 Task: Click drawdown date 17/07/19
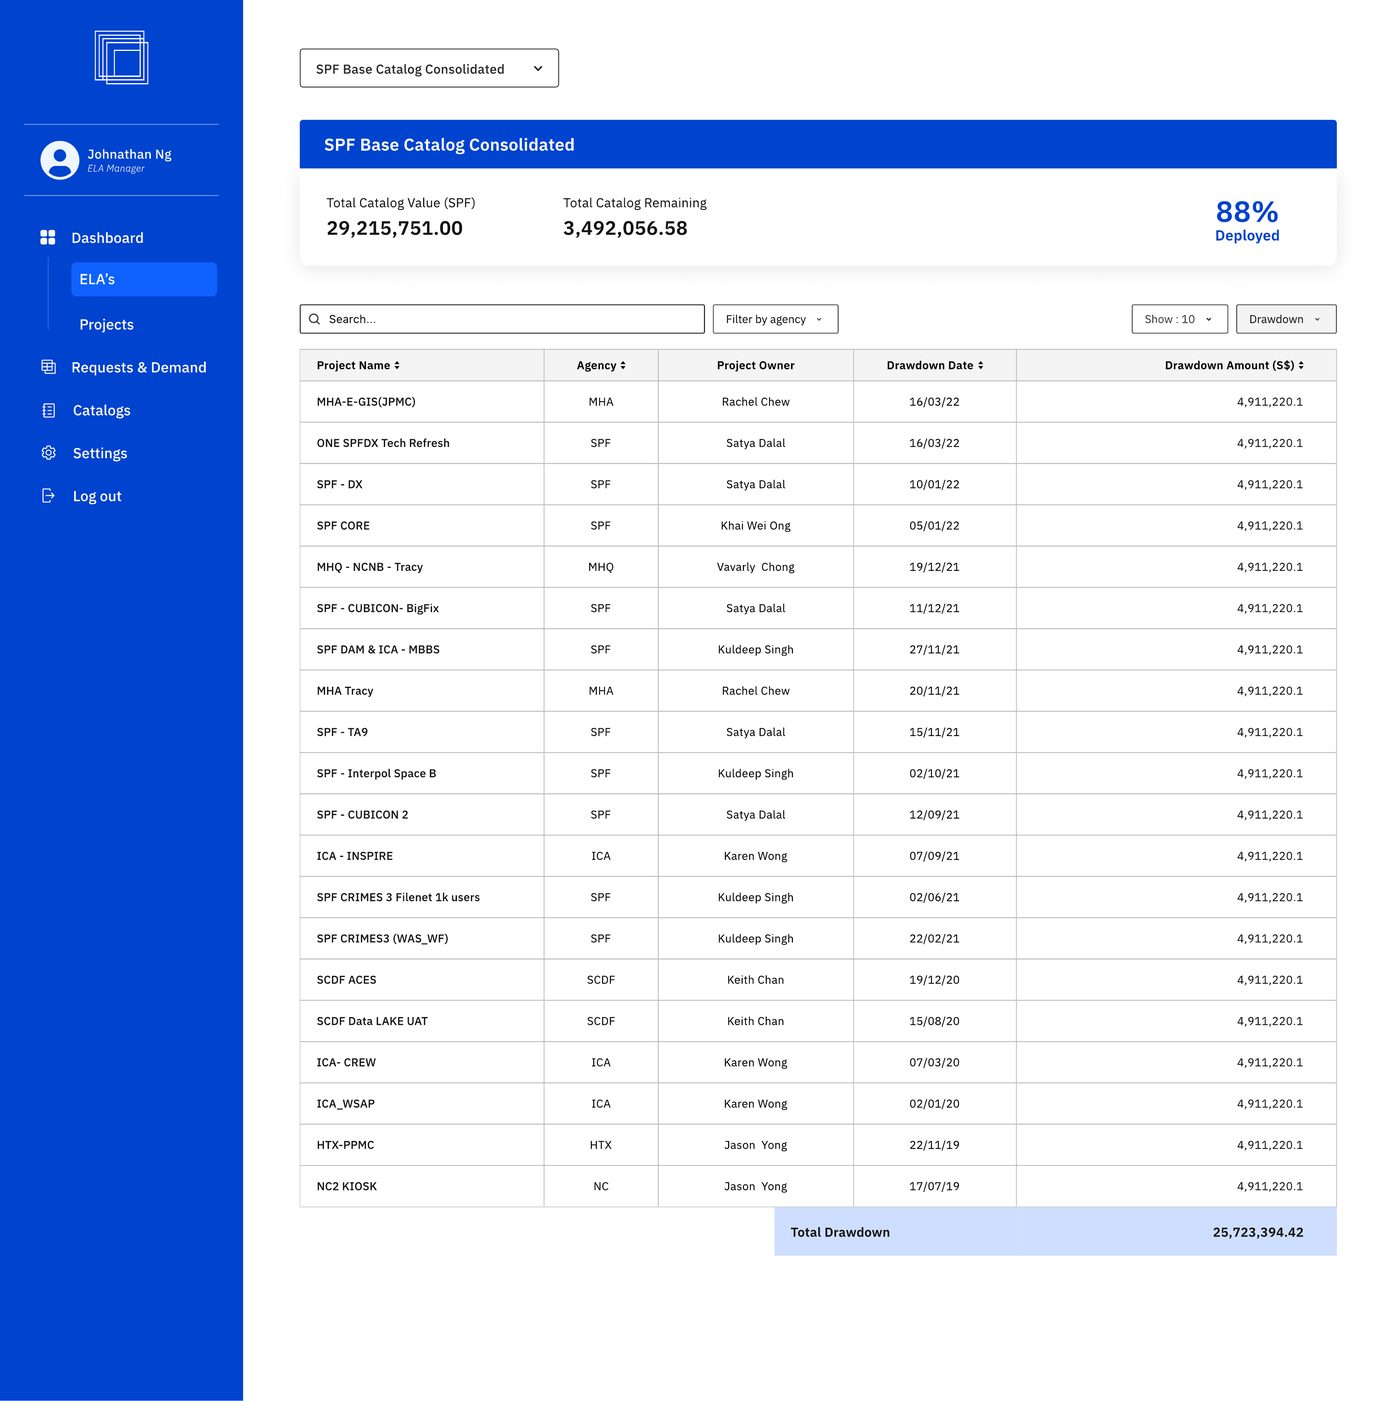[934, 1187]
